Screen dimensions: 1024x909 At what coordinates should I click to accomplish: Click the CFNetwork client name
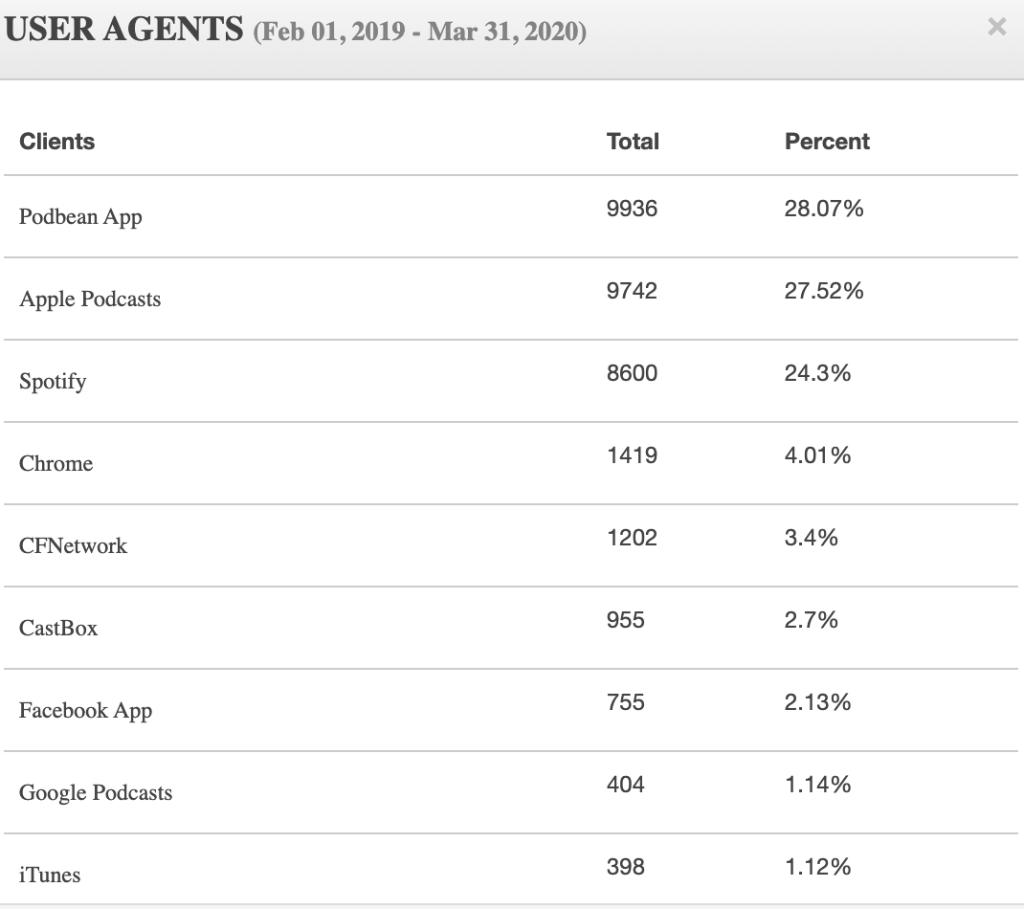[x=73, y=546]
